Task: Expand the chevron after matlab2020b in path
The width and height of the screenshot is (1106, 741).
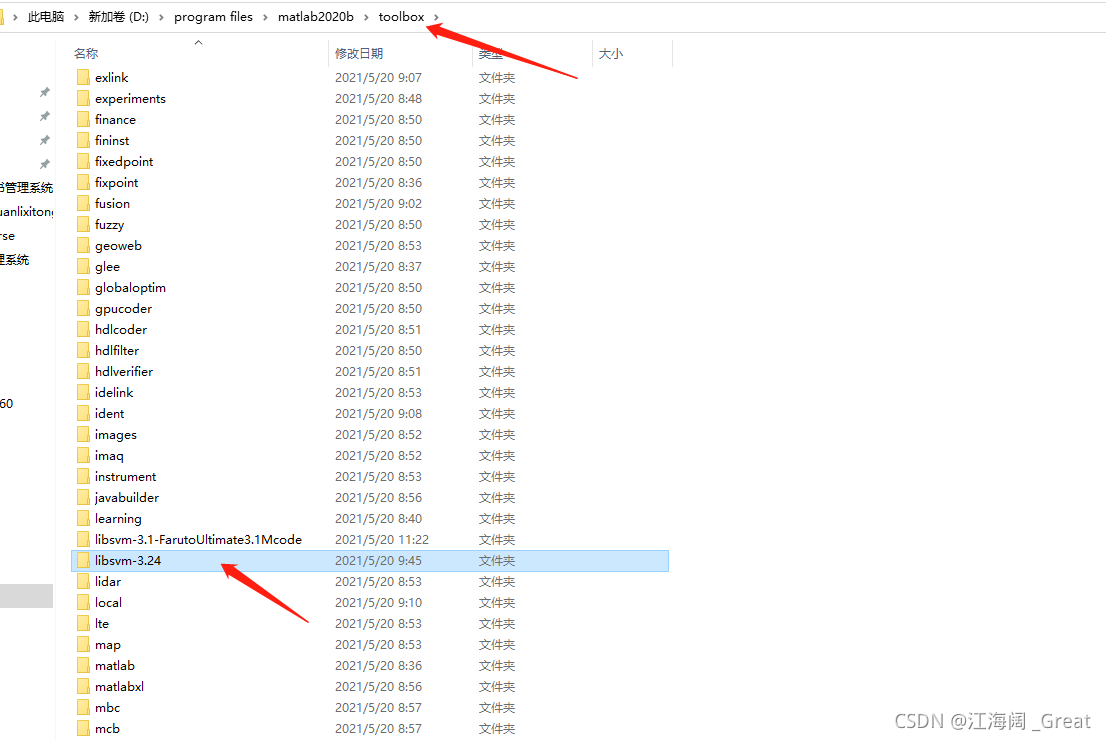Action: click(x=366, y=17)
